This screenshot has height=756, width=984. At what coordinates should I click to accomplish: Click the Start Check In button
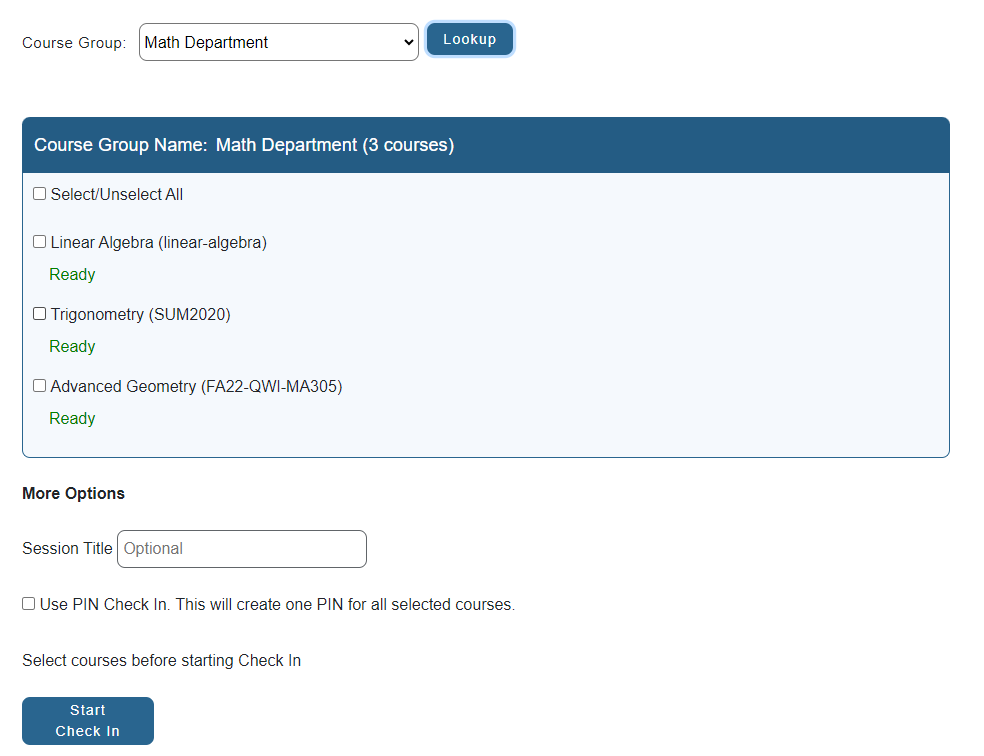(88, 721)
